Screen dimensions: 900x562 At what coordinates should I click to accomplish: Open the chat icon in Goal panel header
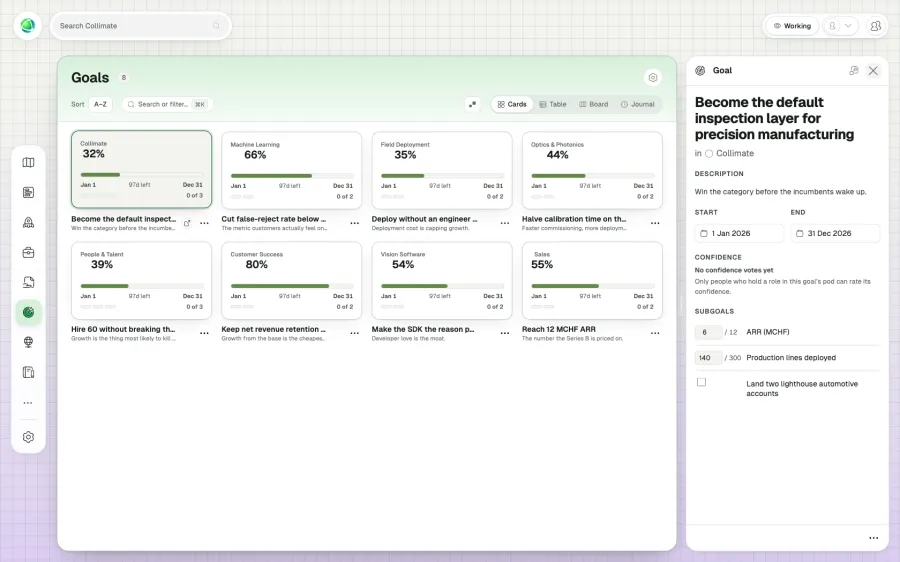[854, 71]
